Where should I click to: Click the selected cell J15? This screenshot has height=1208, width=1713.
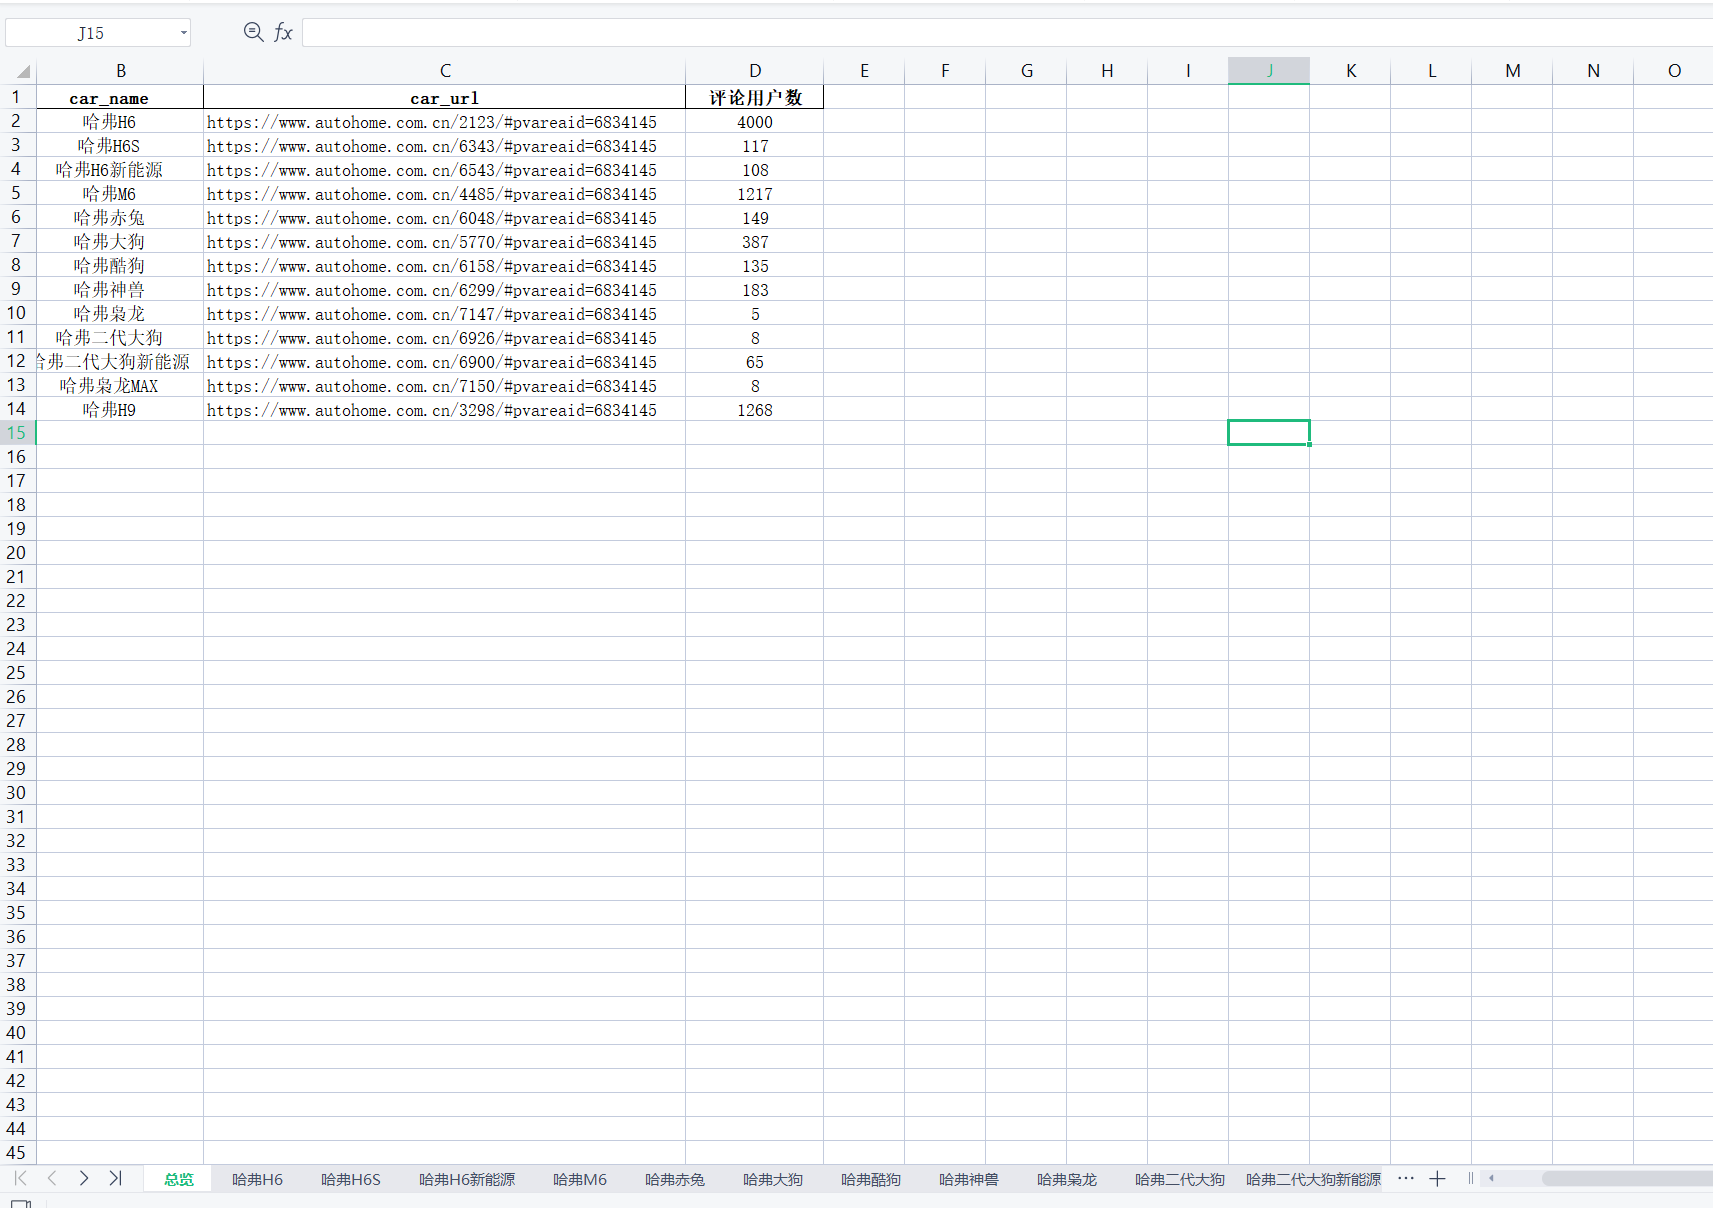1269,433
